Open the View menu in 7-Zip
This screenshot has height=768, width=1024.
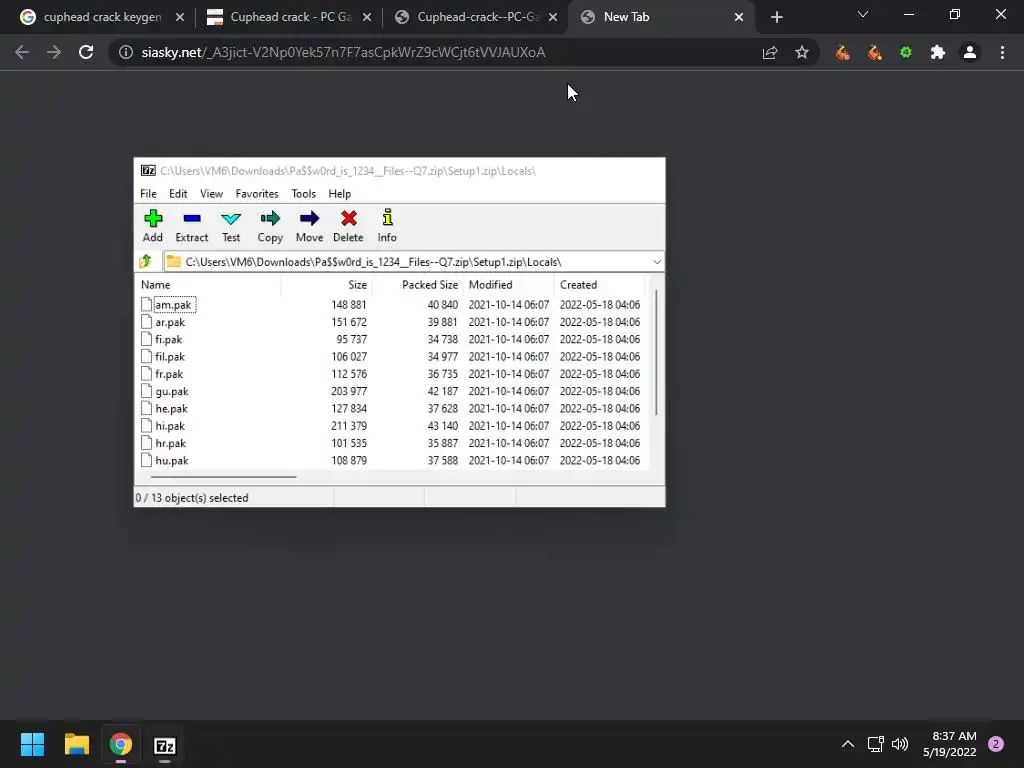tap(211, 193)
